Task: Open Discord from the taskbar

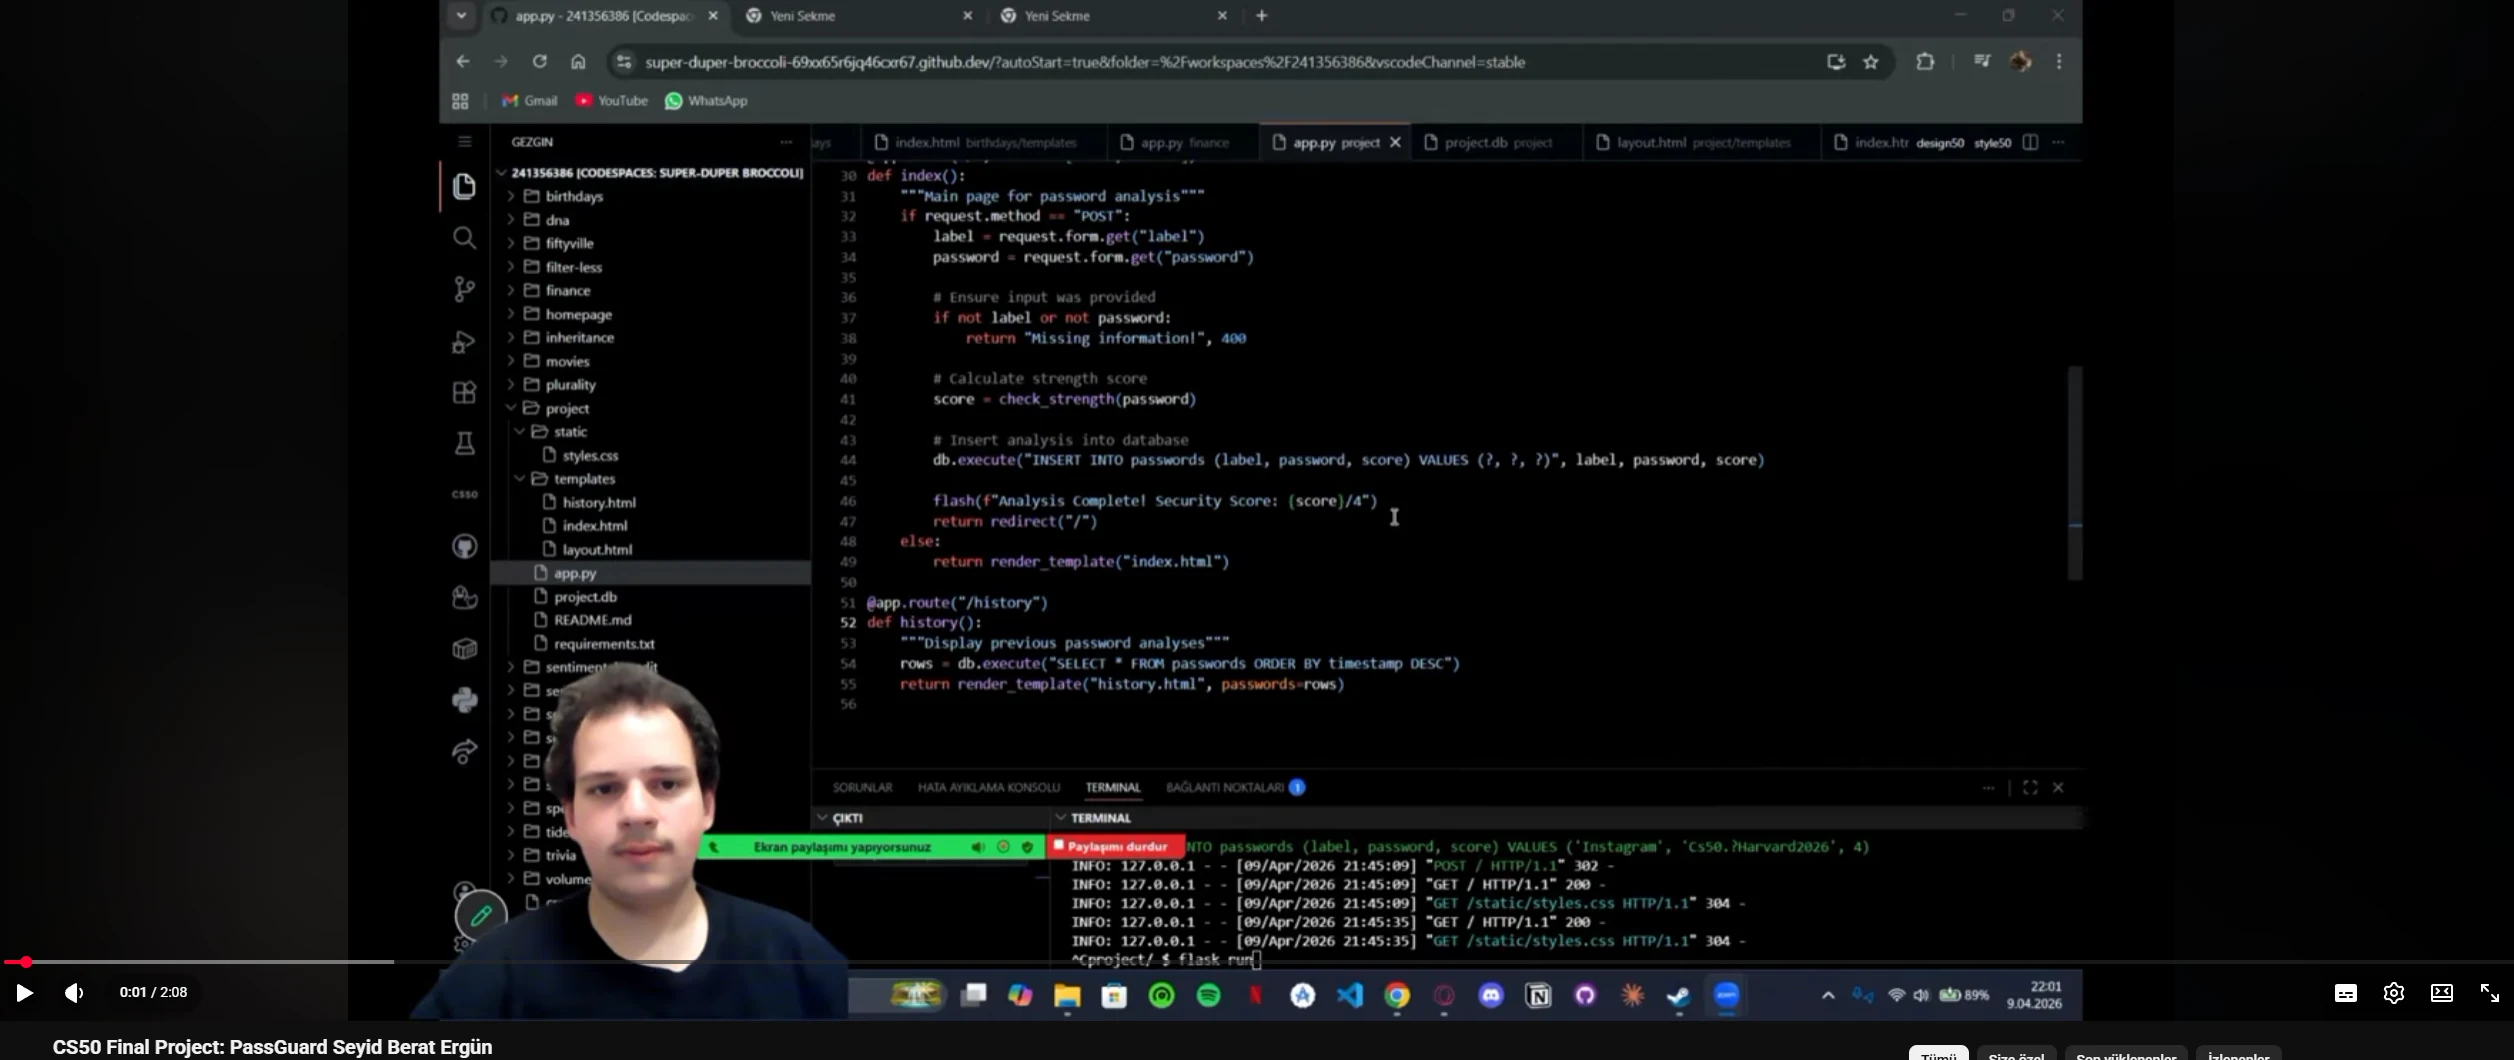Action: click(1490, 995)
